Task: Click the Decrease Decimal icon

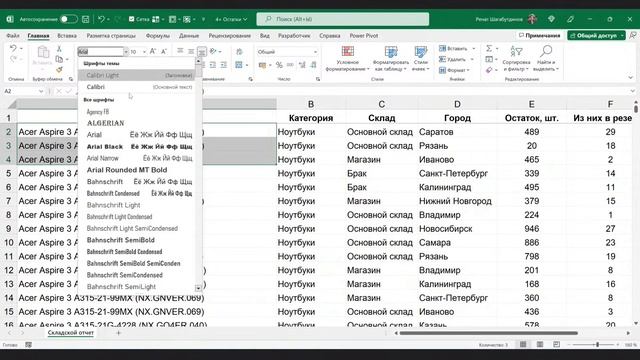Action: click(313, 65)
